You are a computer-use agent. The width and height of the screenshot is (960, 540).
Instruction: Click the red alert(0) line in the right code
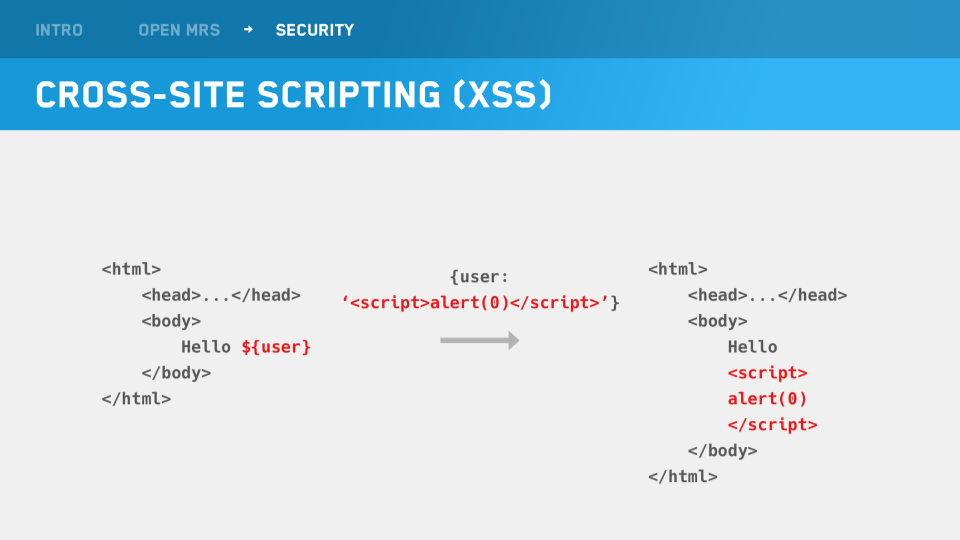point(767,399)
